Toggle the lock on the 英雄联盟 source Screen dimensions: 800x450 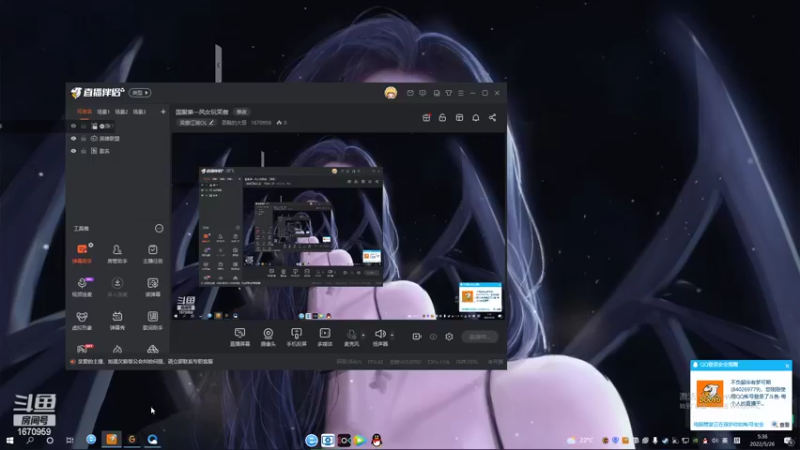(x=83, y=138)
